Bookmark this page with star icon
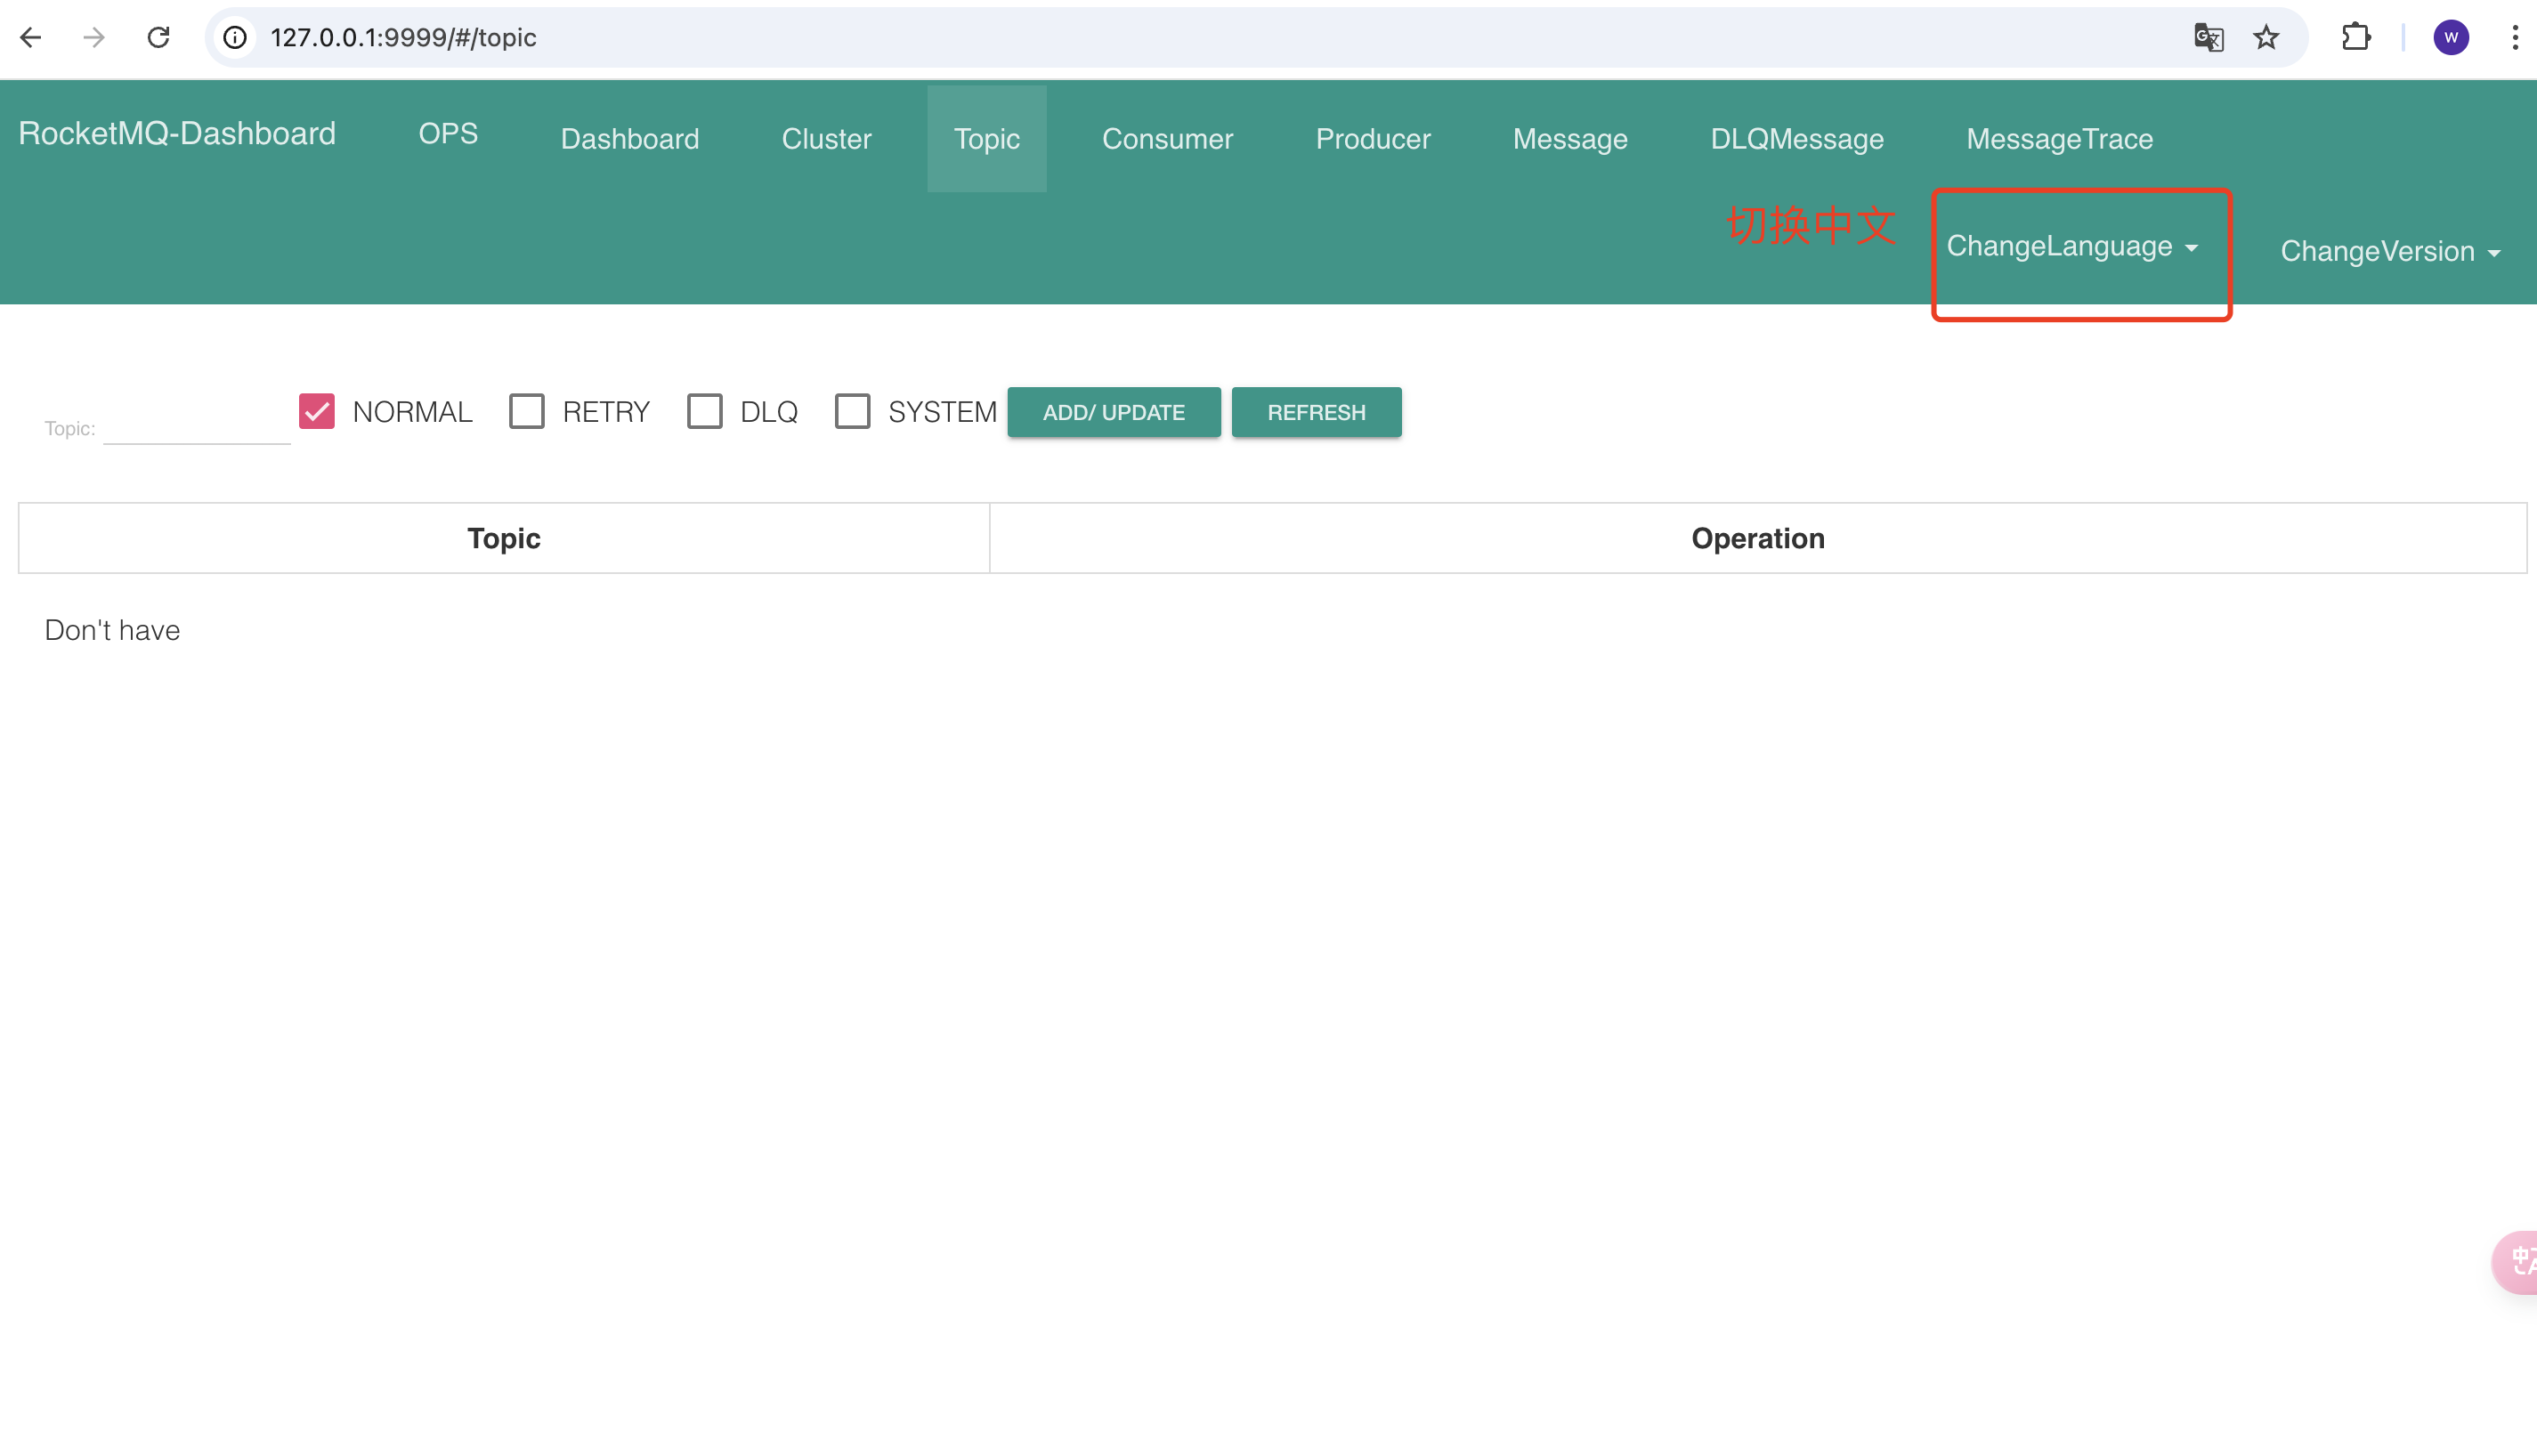The height and width of the screenshot is (1456, 2537). [2265, 38]
